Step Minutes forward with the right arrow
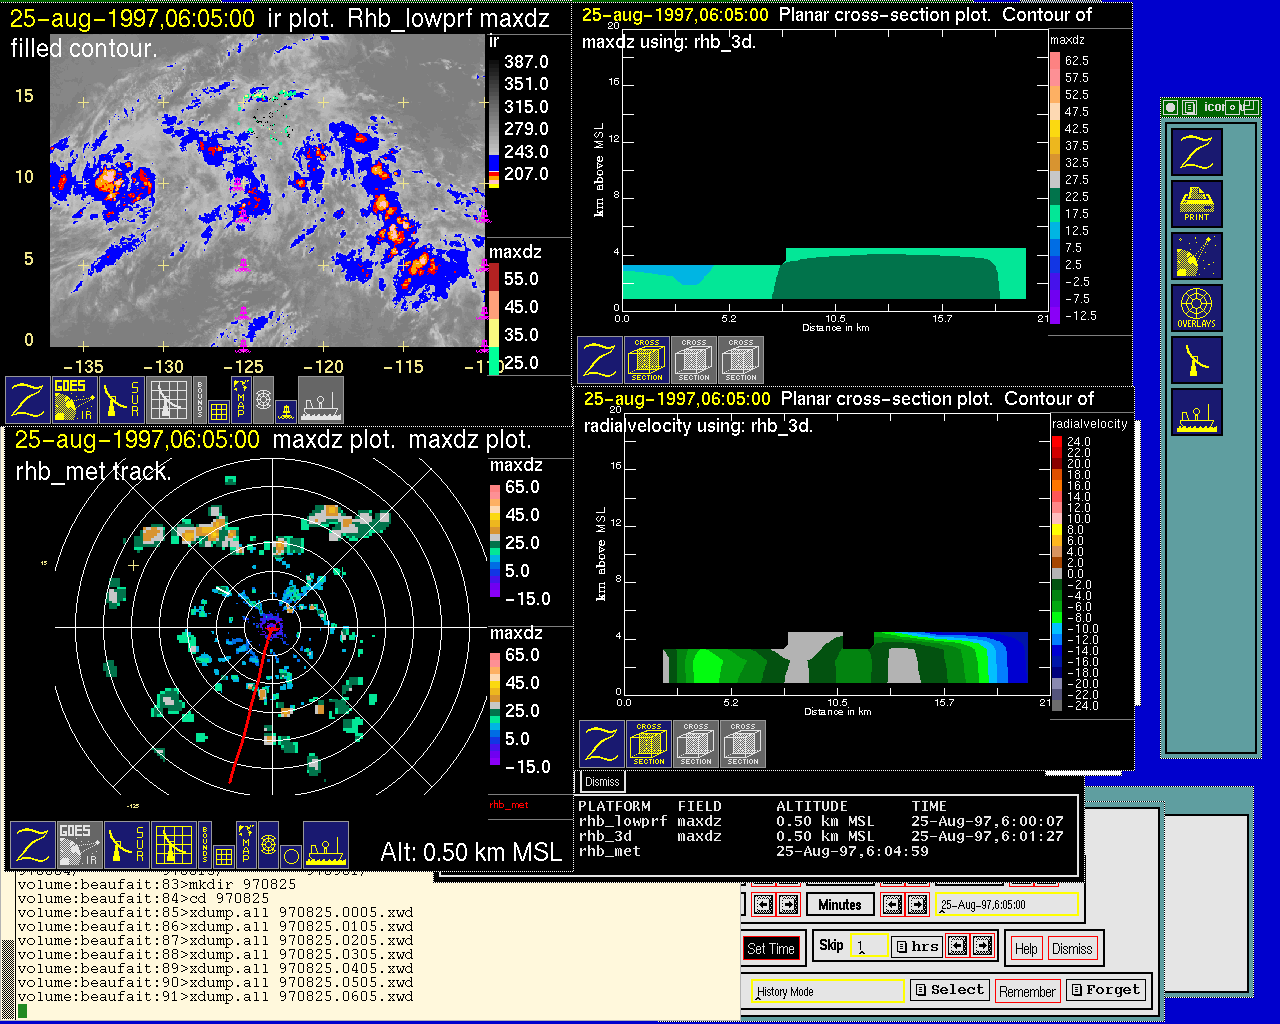Screen dimensions: 1280x1024 point(917,905)
